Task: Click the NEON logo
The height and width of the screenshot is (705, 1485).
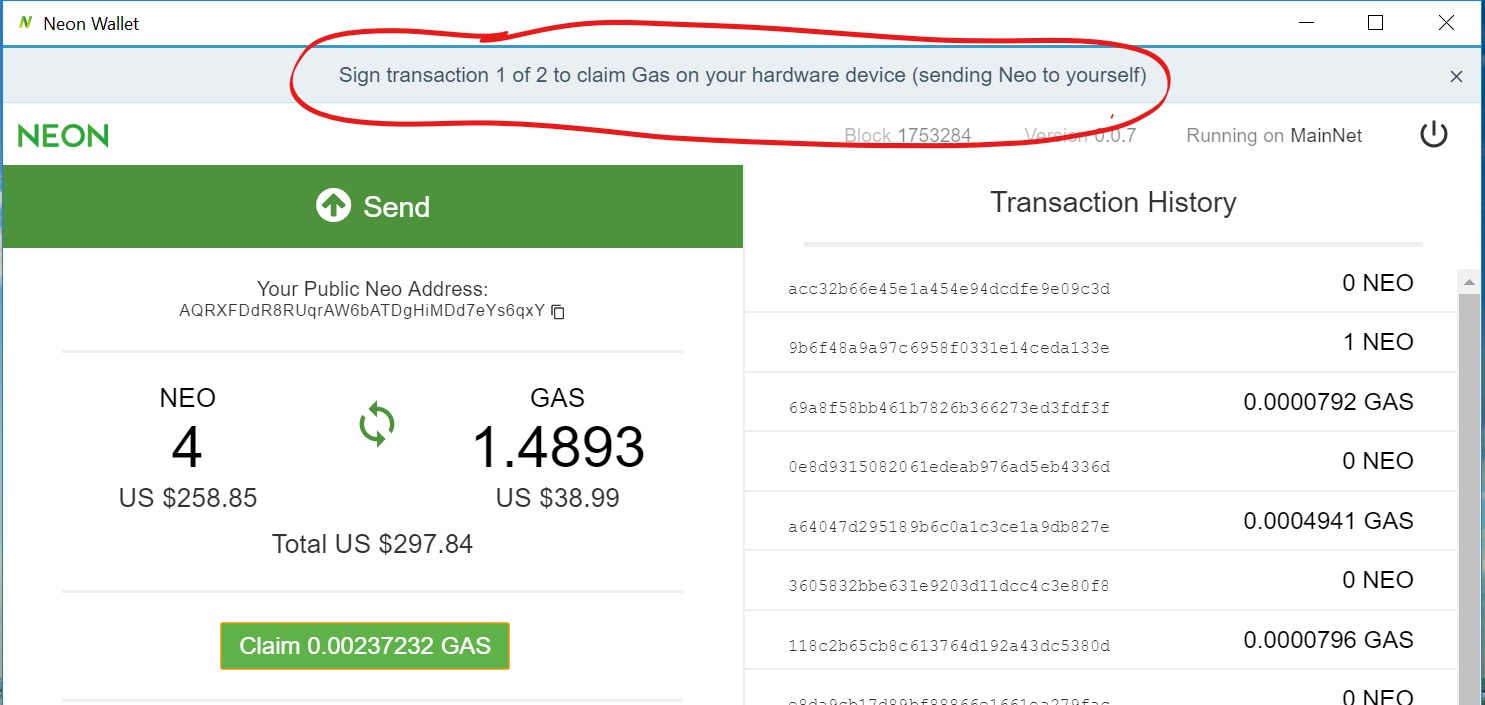Action: pyautogui.click(x=63, y=136)
